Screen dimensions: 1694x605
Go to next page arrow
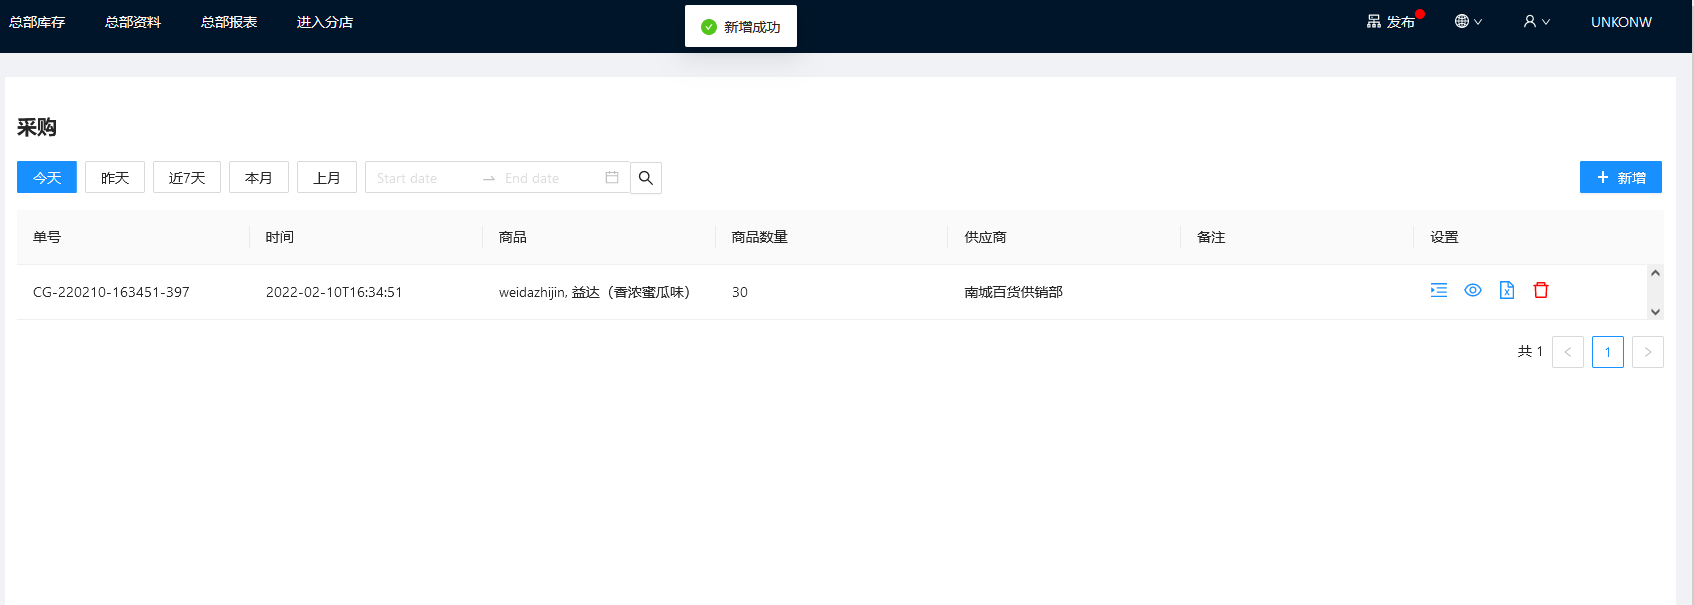tap(1648, 352)
